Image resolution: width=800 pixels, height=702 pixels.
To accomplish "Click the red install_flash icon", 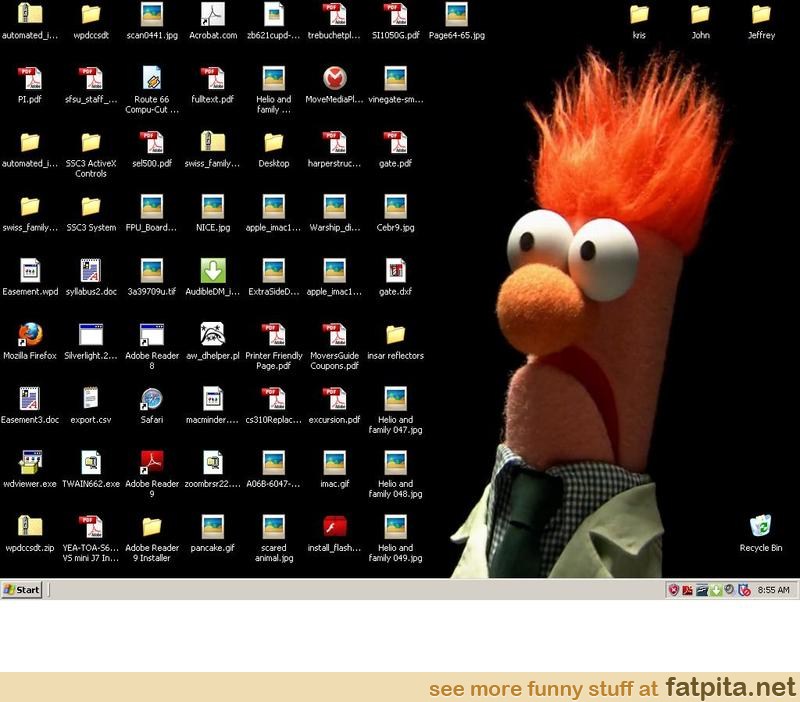I will point(335,526).
